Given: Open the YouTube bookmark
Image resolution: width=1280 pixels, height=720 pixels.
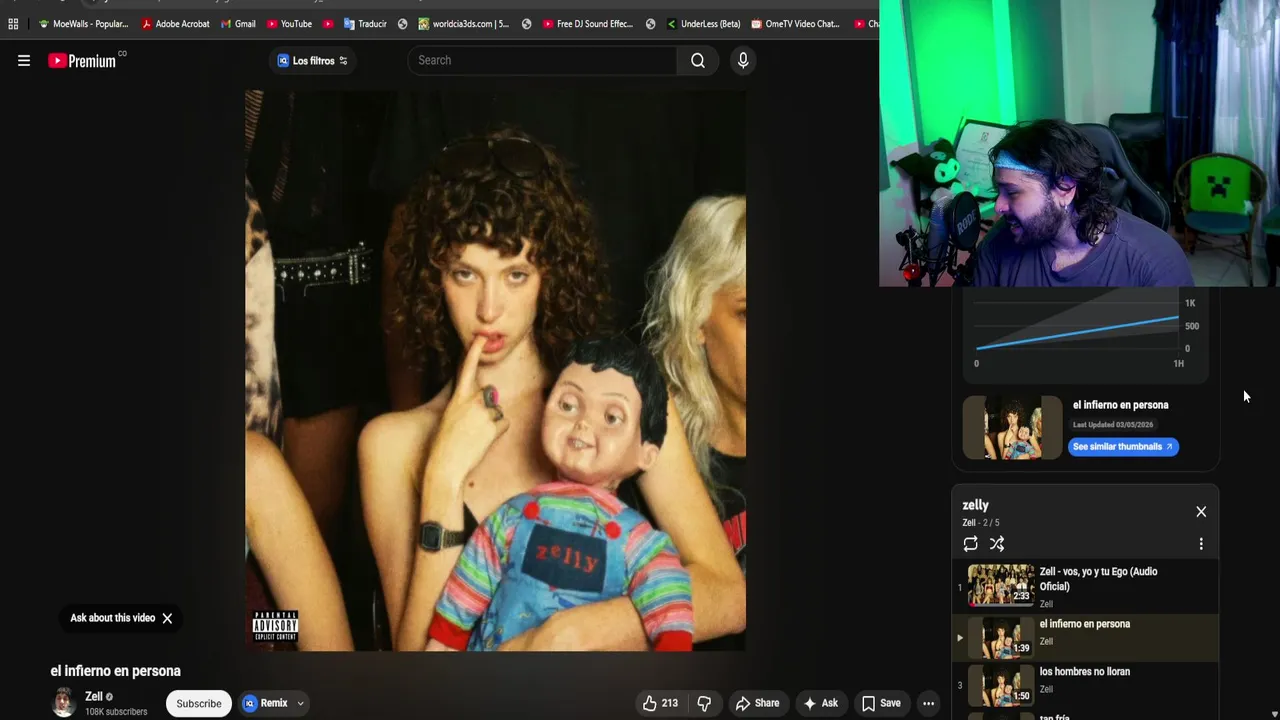Looking at the screenshot, I should [x=289, y=24].
